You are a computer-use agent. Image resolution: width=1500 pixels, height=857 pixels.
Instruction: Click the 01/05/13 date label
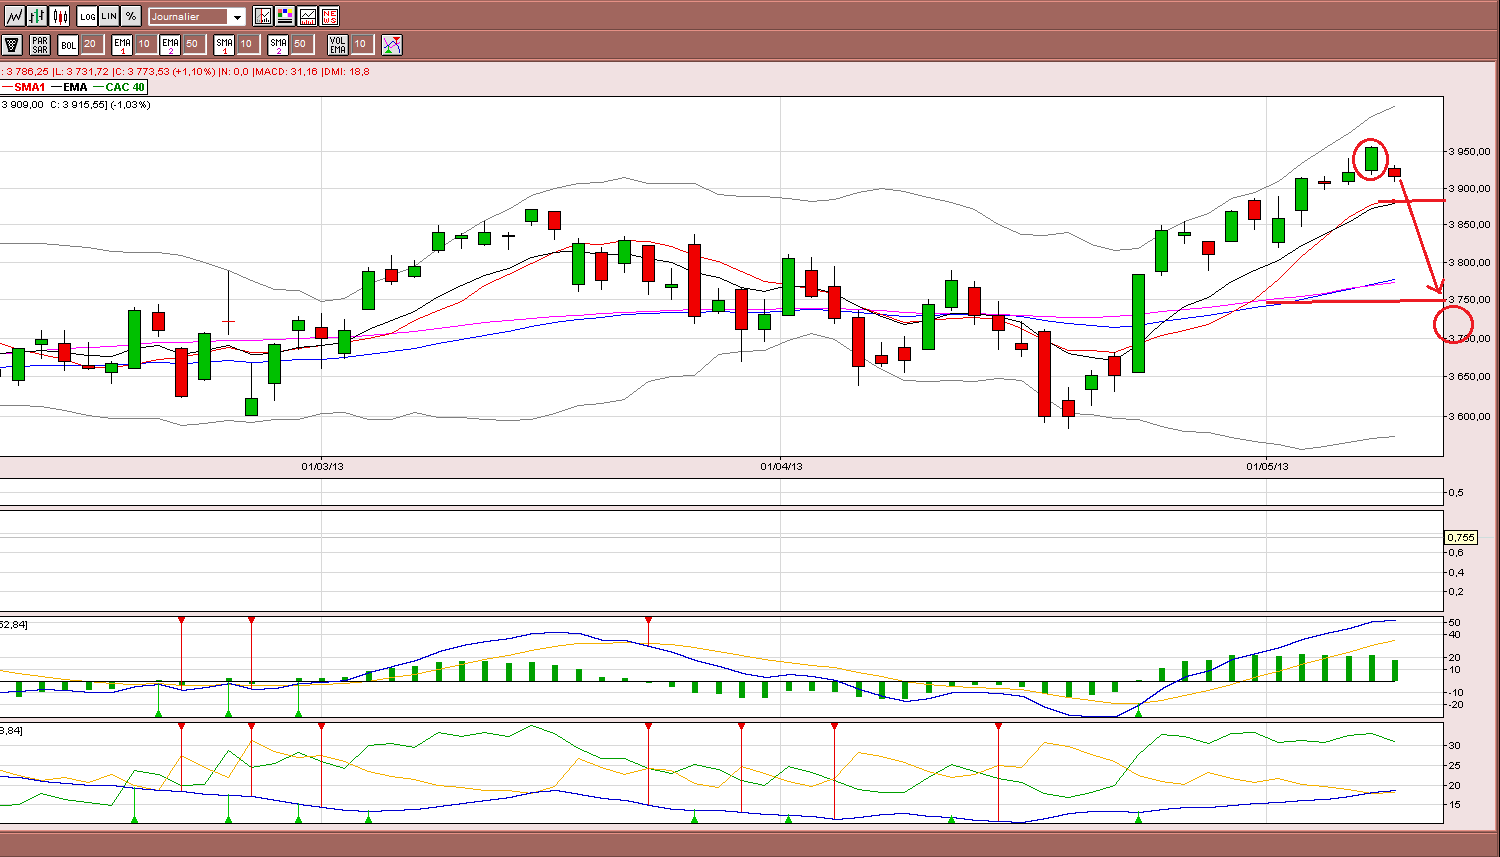click(x=1267, y=466)
